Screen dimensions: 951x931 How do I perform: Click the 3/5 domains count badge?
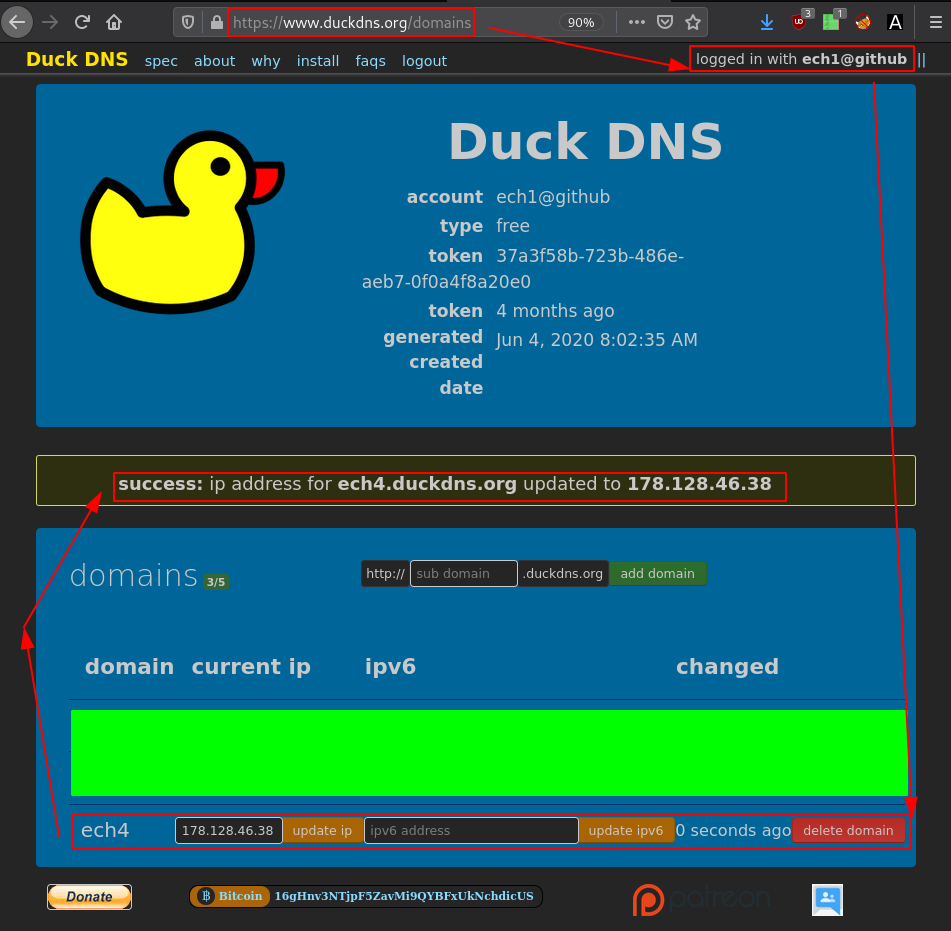(x=215, y=582)
